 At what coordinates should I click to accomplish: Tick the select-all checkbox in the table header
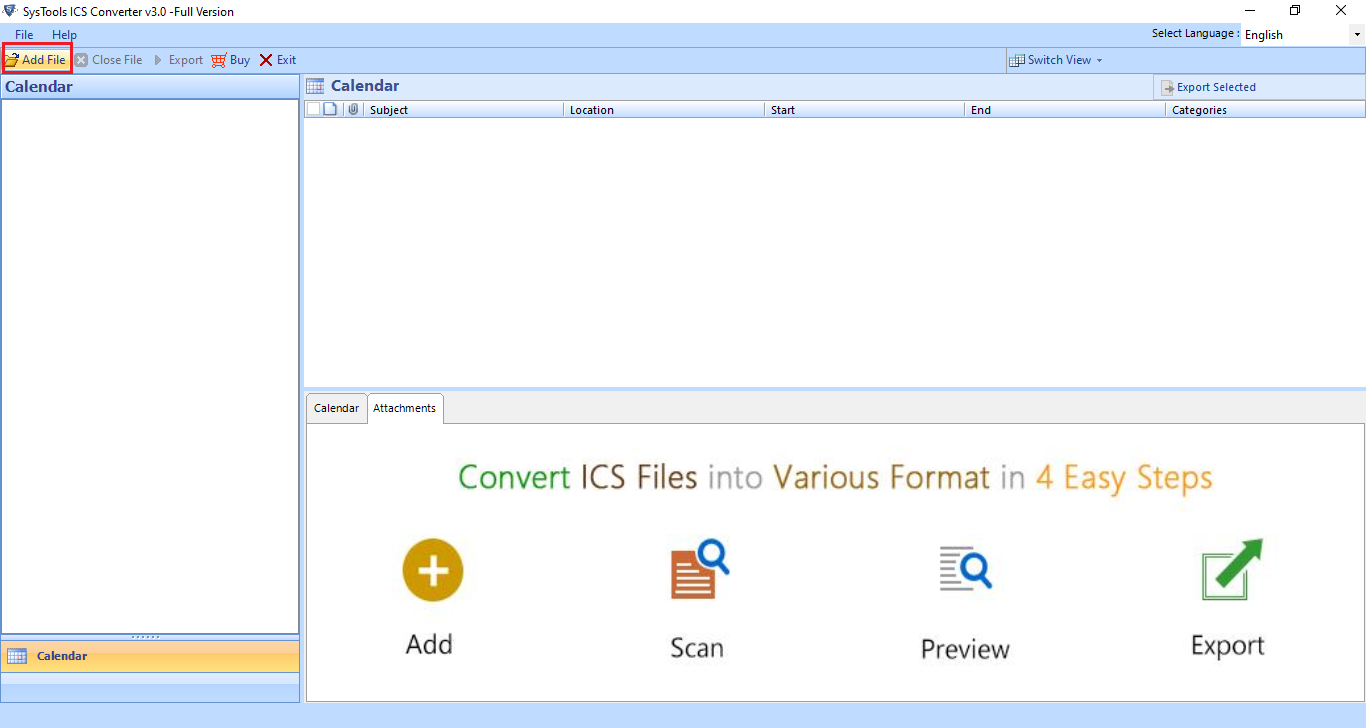[313, 110]
